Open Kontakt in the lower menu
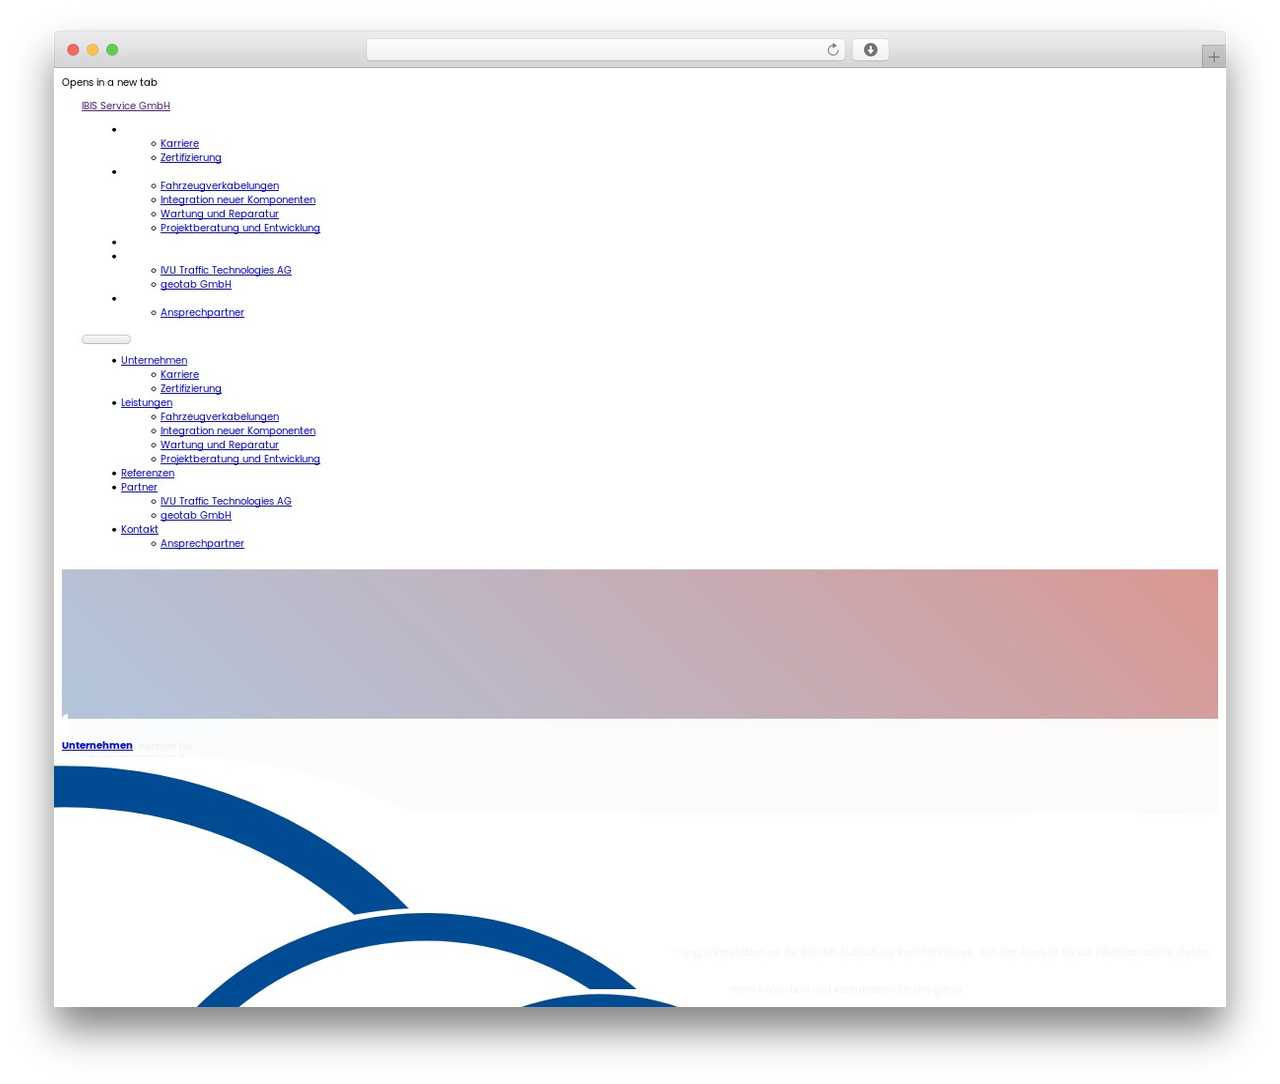Viewport: 1280px width, 1084px height. click(x=140, y=529)
